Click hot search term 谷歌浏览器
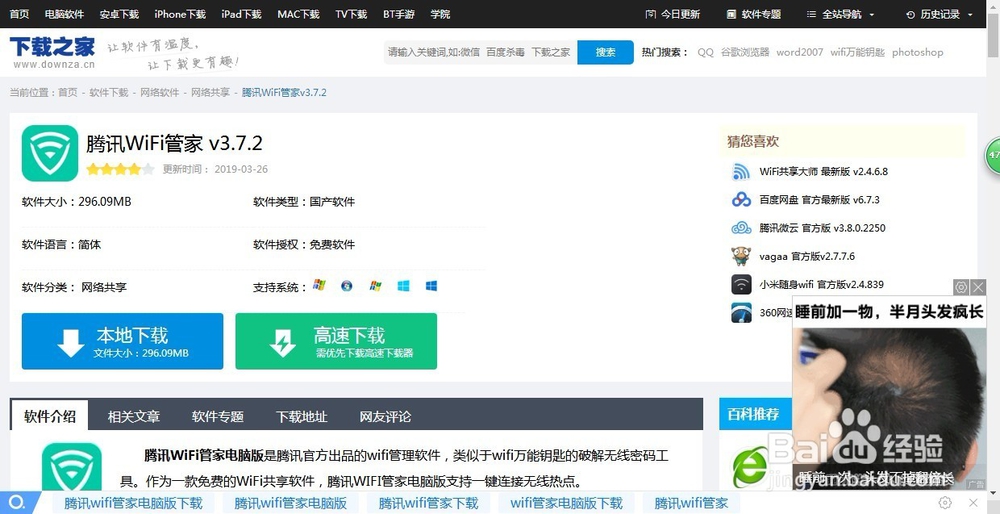This screenshot has height=514, width=1000. coord(745,52)
